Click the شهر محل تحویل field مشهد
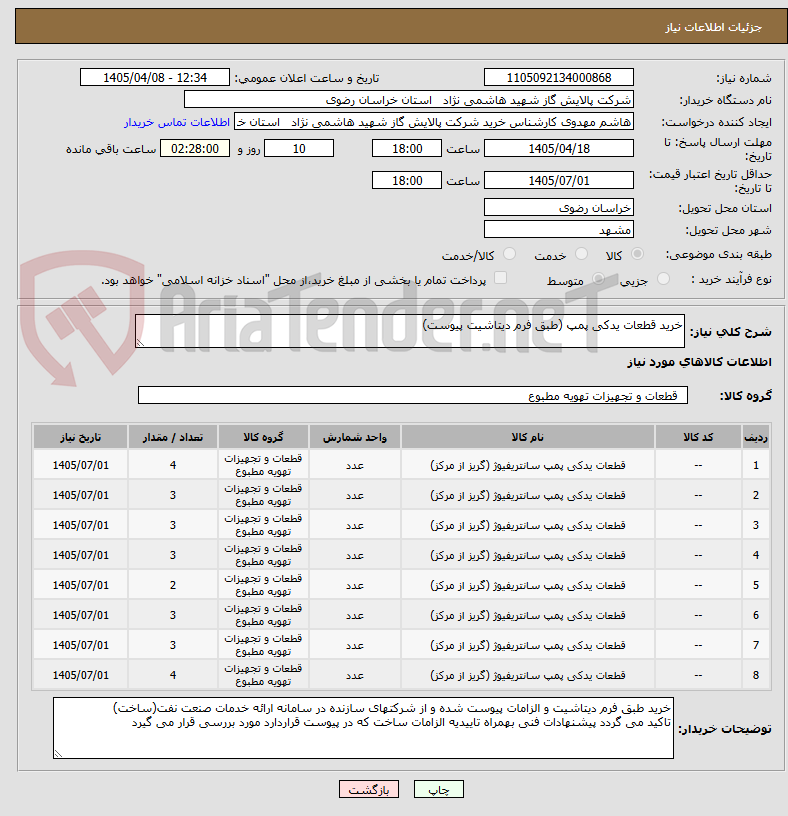This screenshot has height=816, width=788. 558,230
